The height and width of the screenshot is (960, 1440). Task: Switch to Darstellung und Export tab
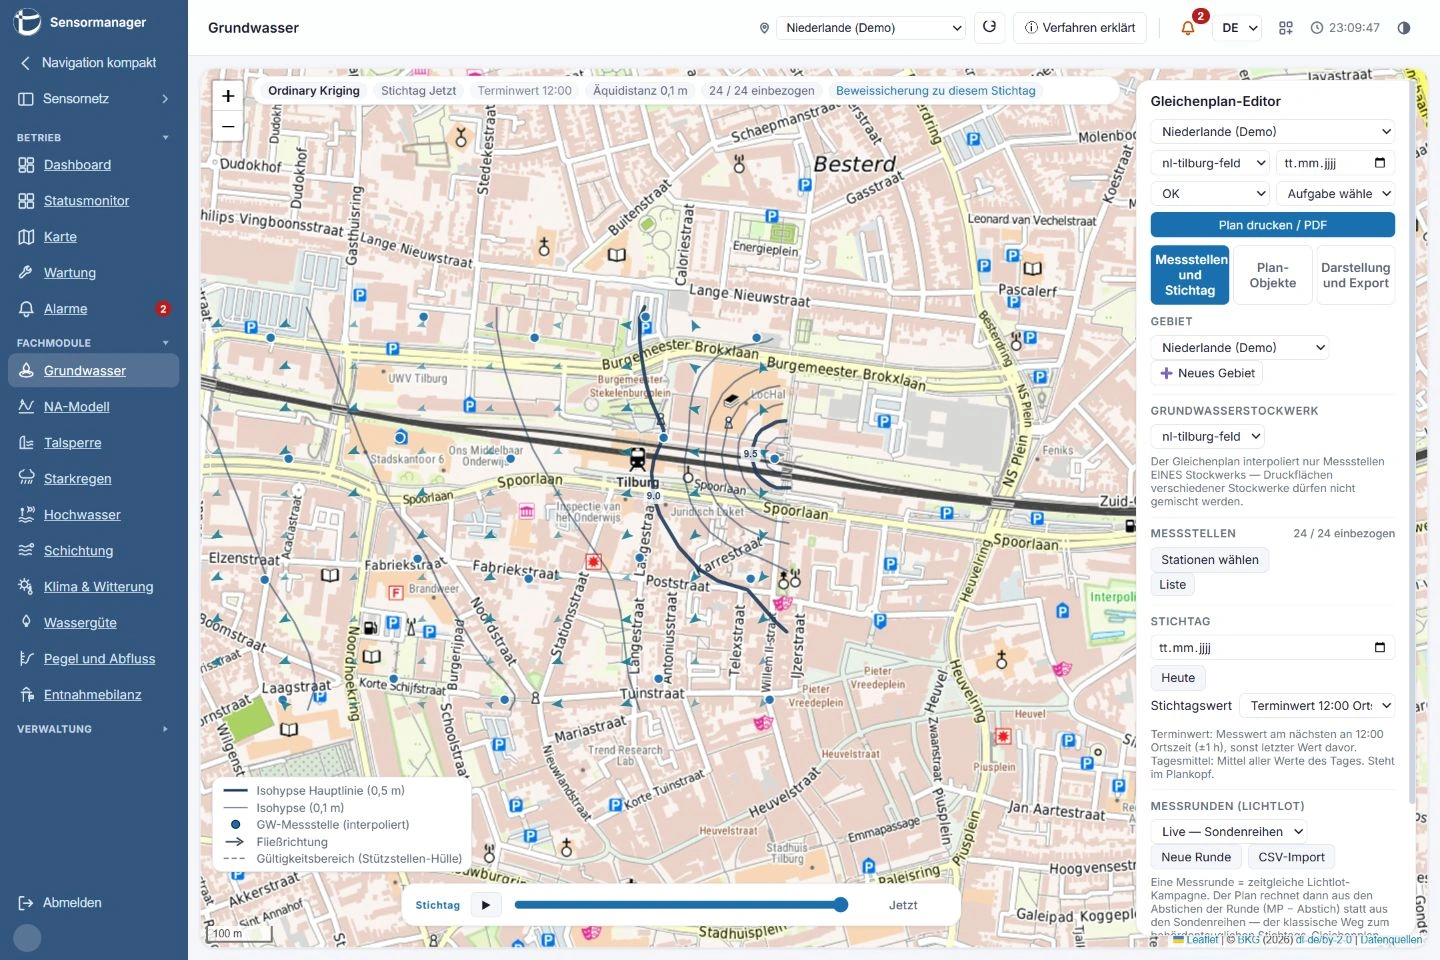[x=1356, y=275]
